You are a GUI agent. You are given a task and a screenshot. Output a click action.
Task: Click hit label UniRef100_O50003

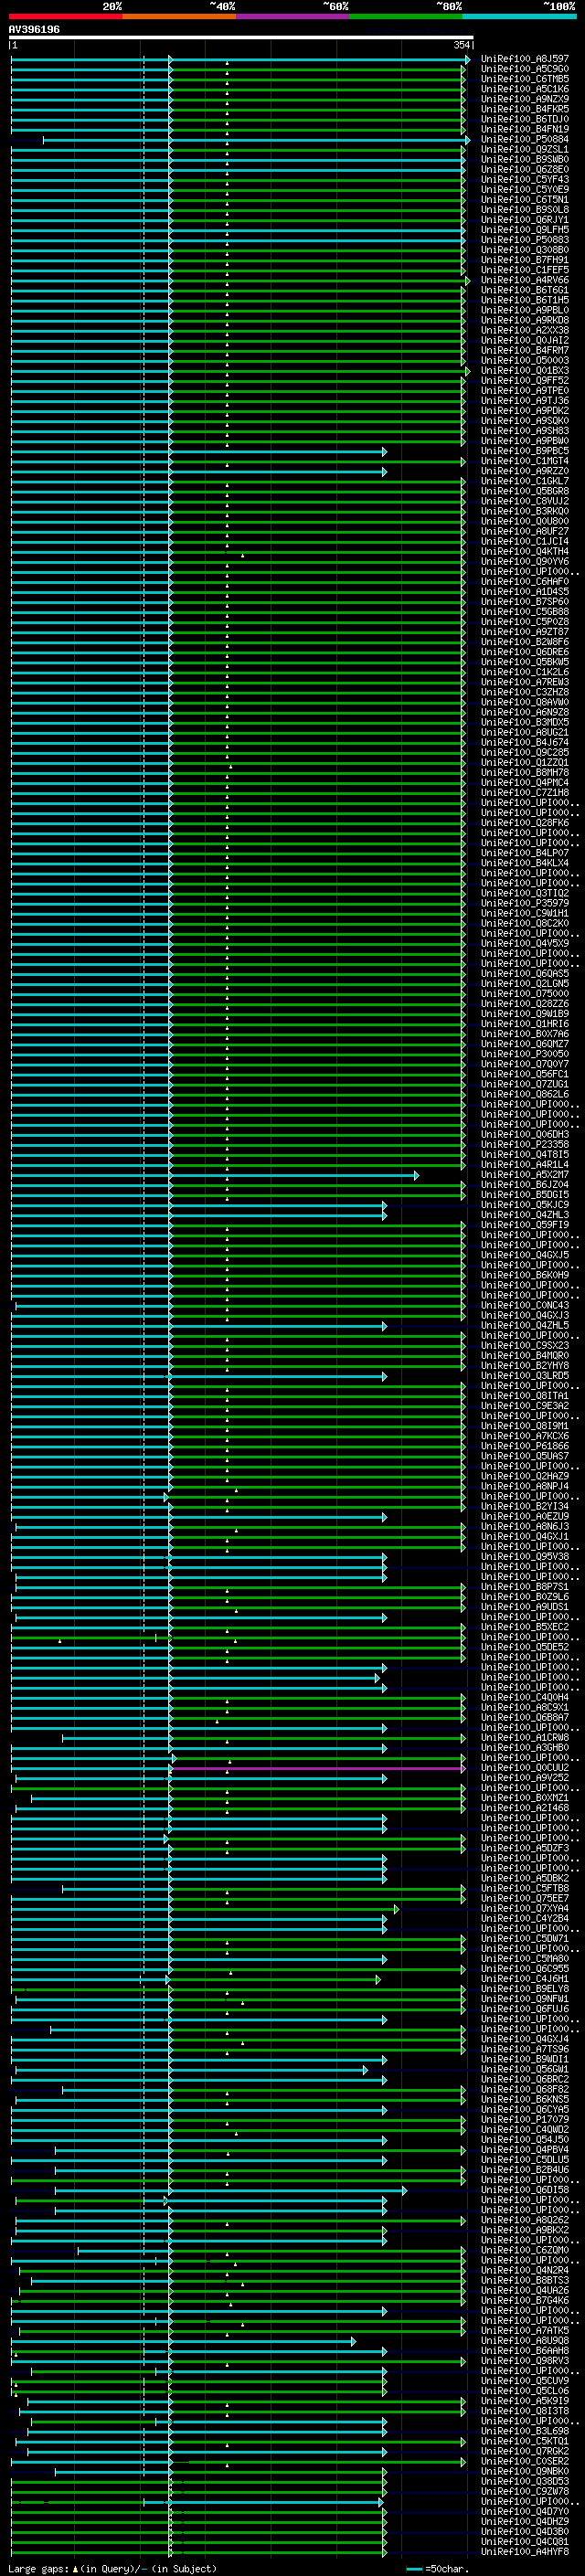coord(525,361)
